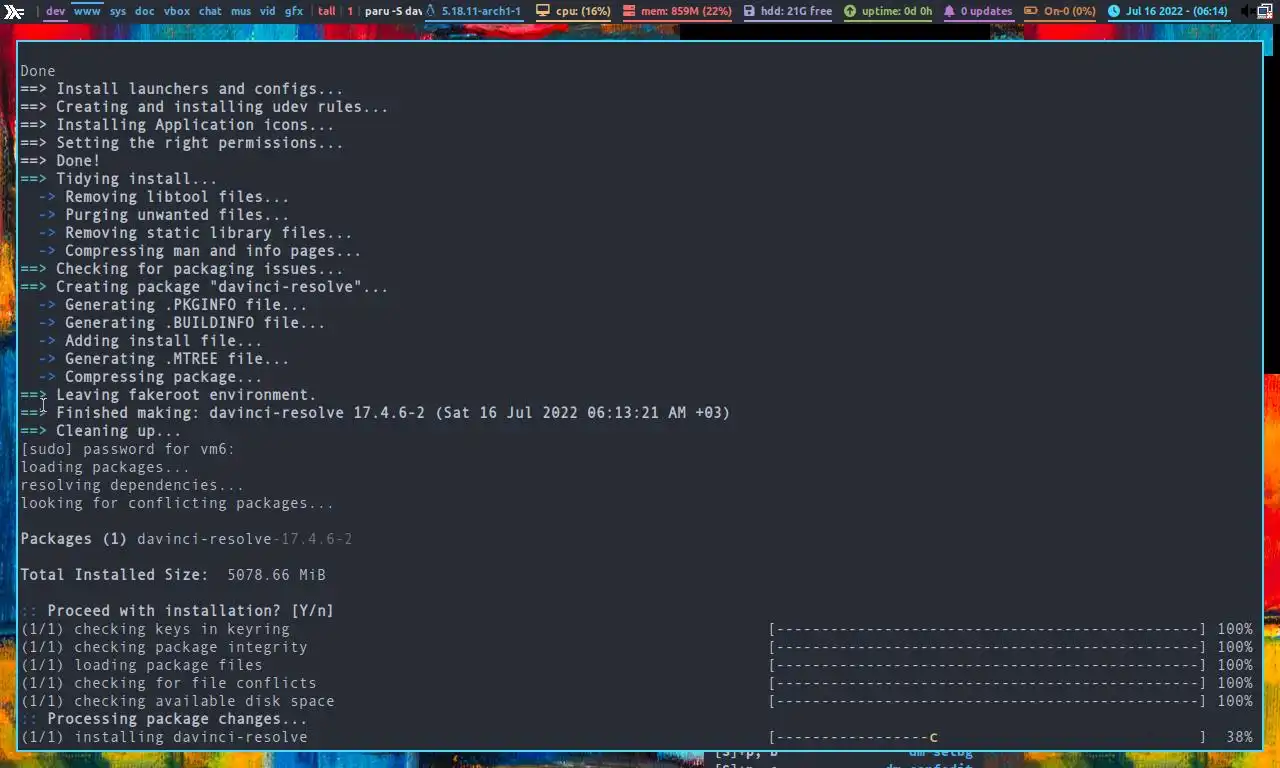This screenshot has height=768, width=1280.
Task: Click the Installing Application icons line
Action: 177,125
